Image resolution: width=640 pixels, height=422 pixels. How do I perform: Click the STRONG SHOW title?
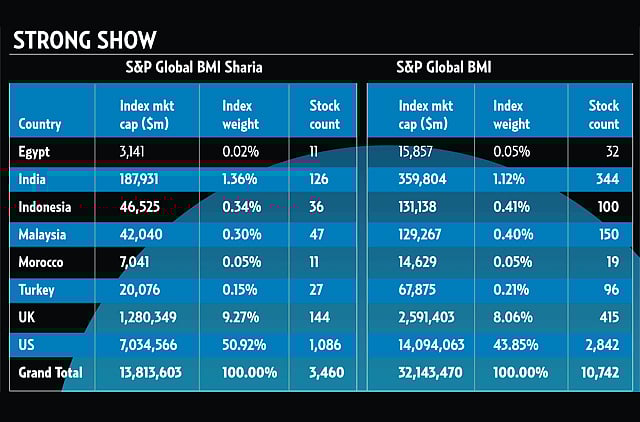84,41
